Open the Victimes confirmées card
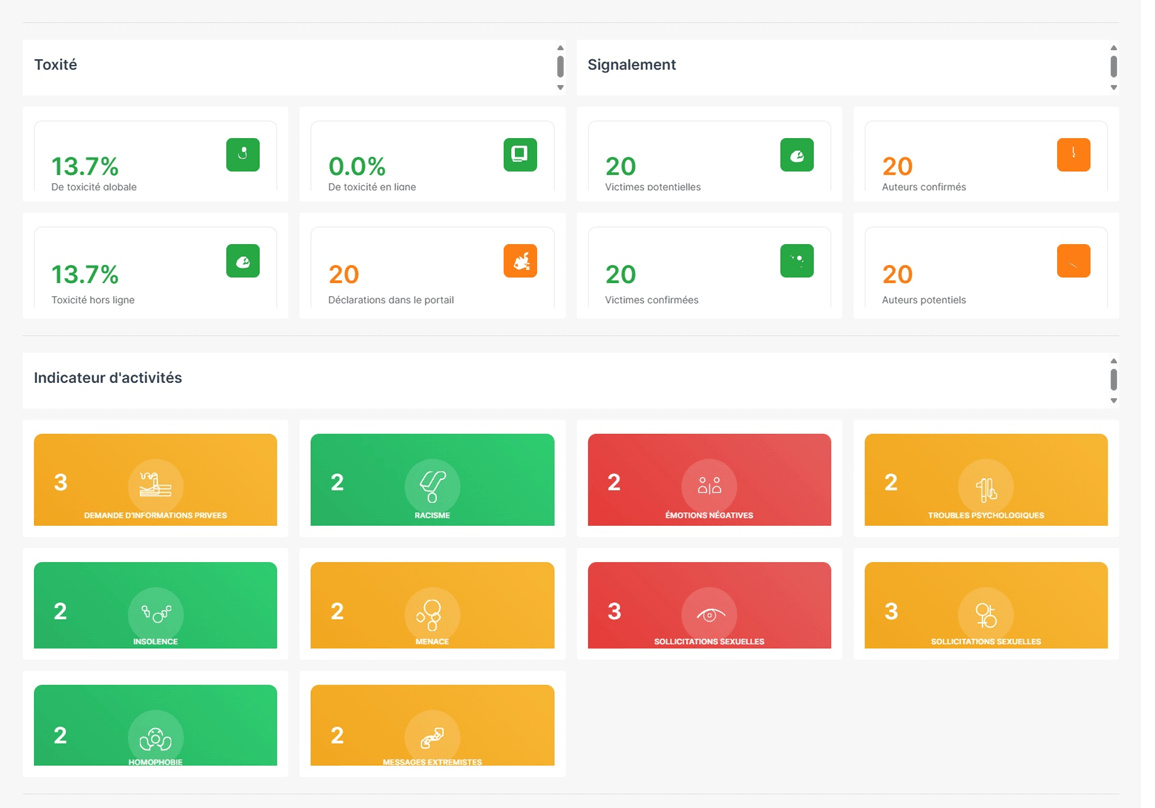Screen dimensions: 1155x808 [708, 267]
